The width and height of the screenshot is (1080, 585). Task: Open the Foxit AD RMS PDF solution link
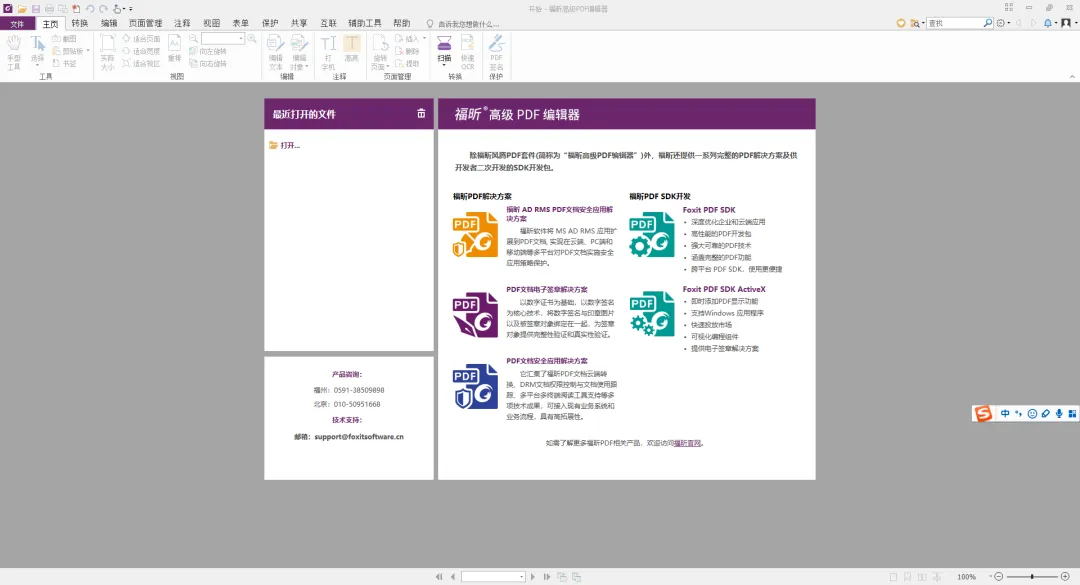pos(559,214)
